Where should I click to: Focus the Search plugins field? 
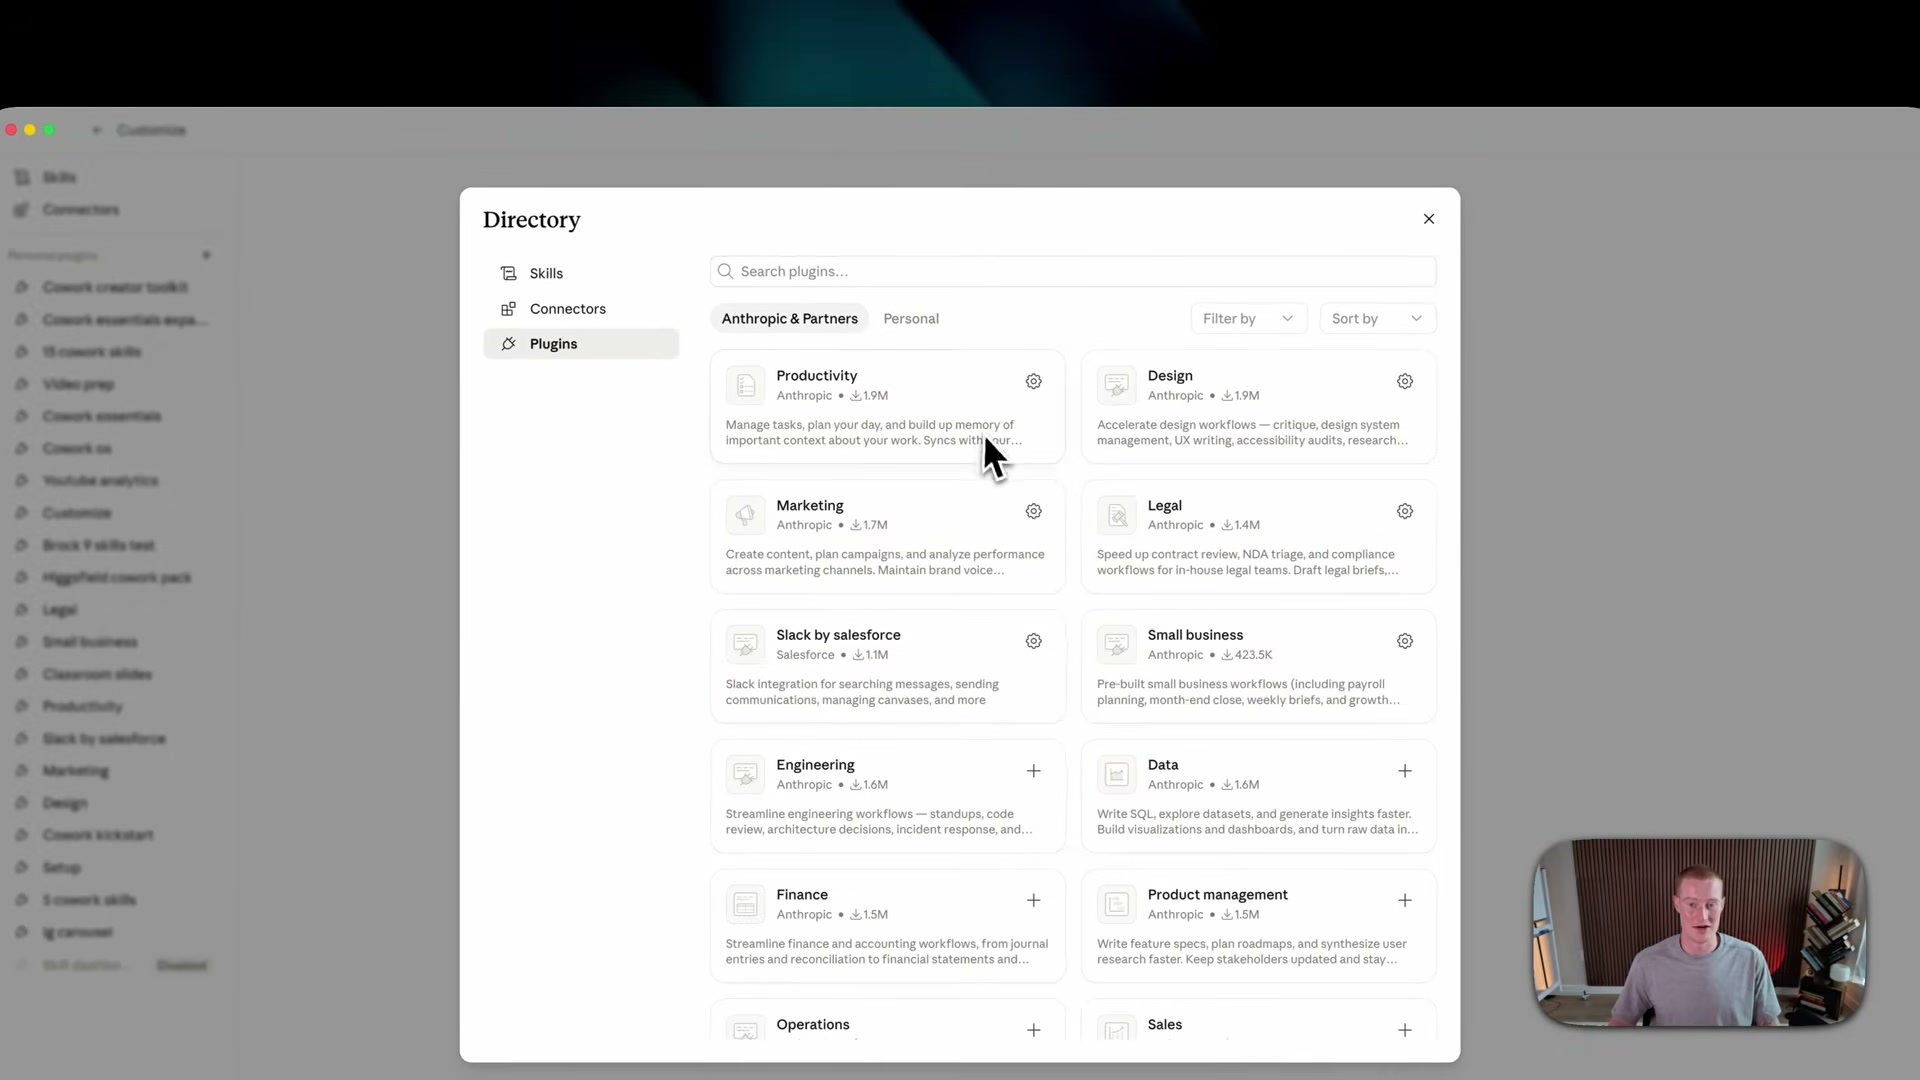coord(1073,271)
